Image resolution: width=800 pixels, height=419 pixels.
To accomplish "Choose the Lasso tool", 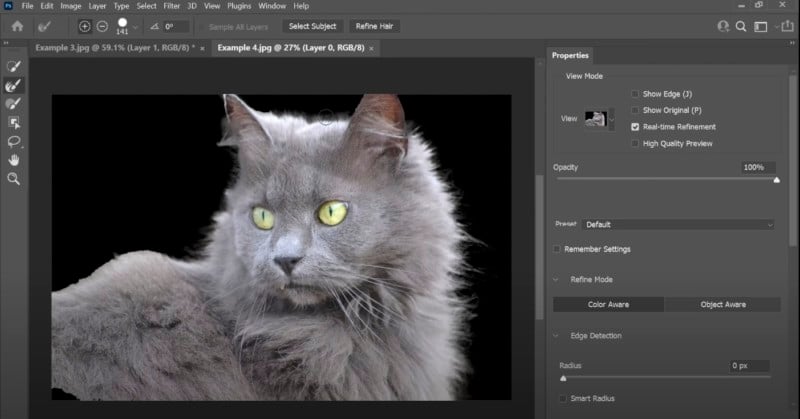I will (x=14, y=141).
